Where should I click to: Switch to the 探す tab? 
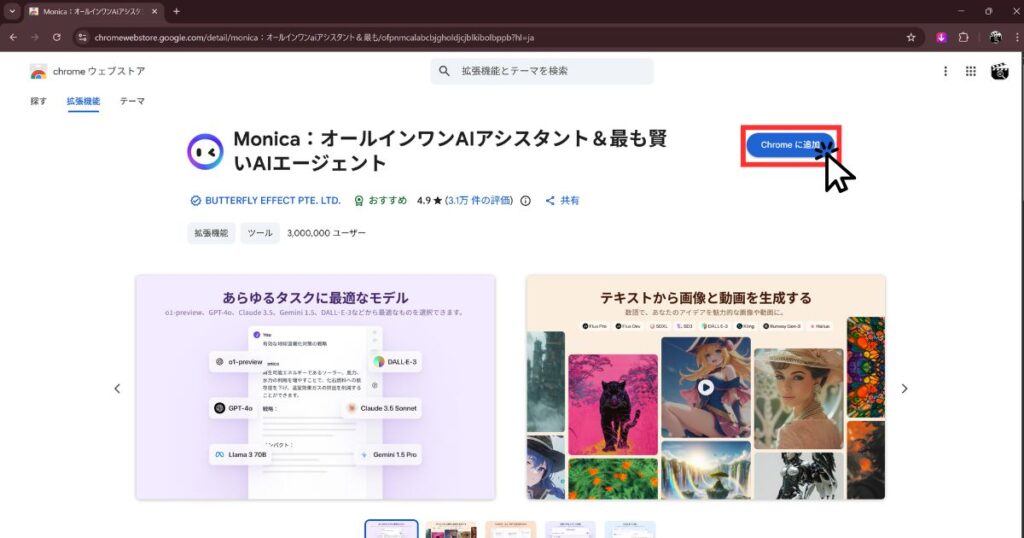pyautogui.click(x=38, y=101)
